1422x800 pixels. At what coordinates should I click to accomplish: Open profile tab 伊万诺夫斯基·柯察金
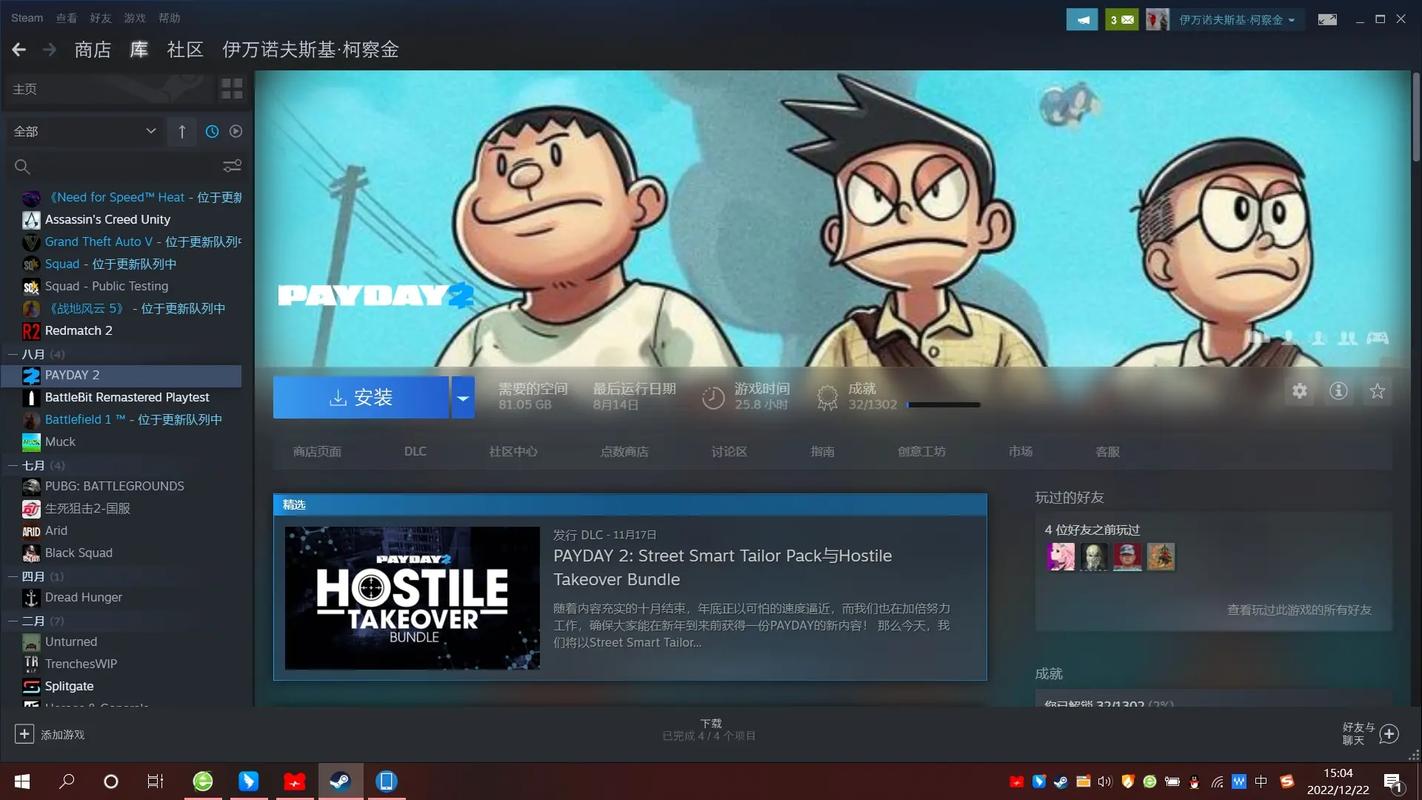[x=310, y=49]
